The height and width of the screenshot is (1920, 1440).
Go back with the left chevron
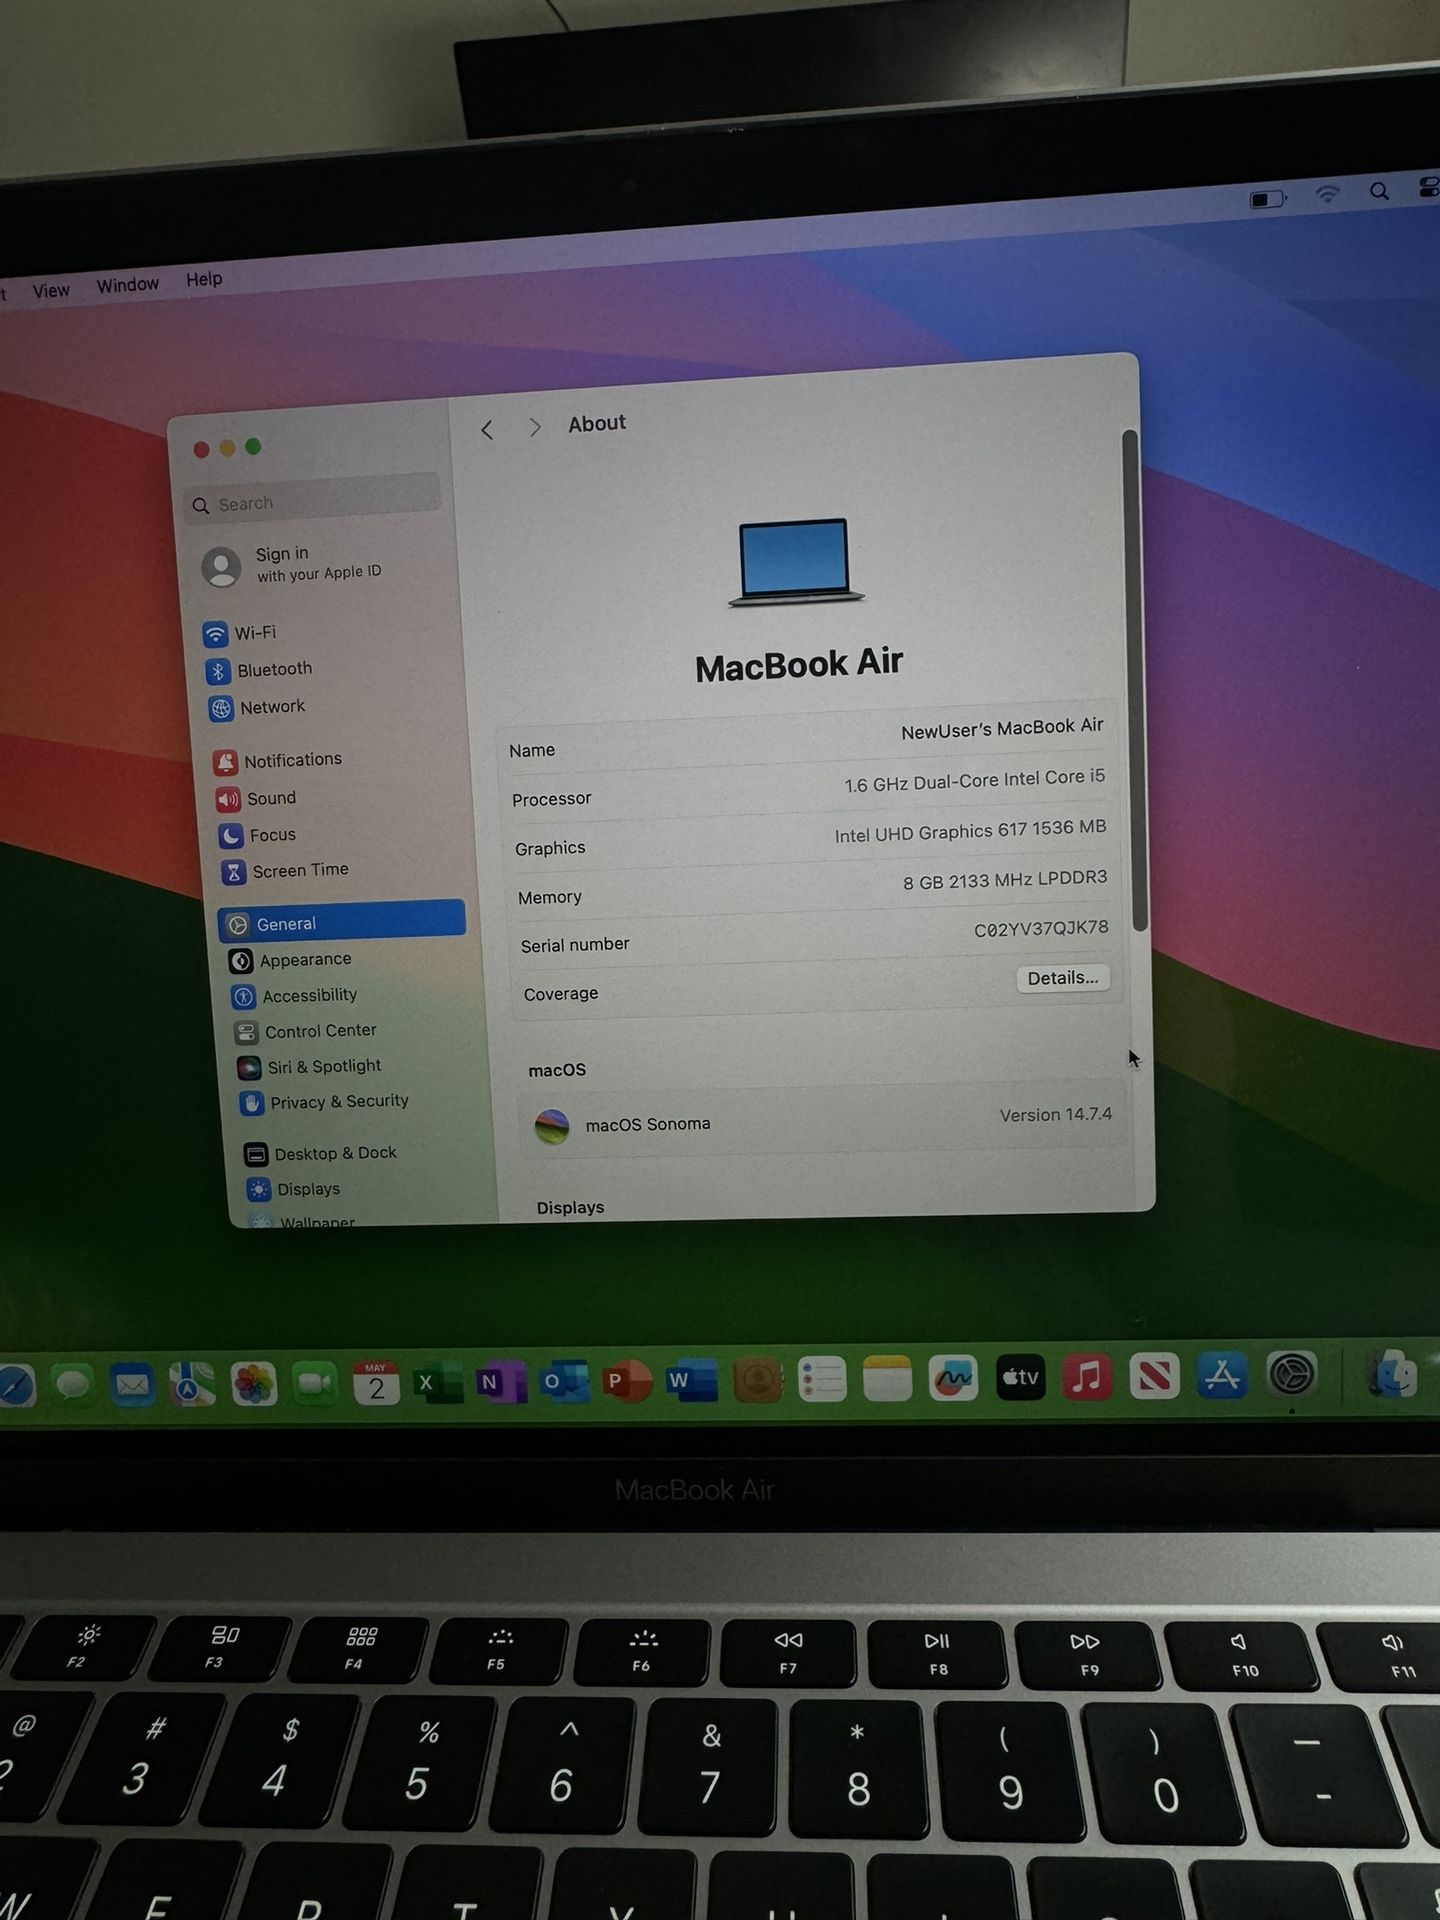click(487, 430)
